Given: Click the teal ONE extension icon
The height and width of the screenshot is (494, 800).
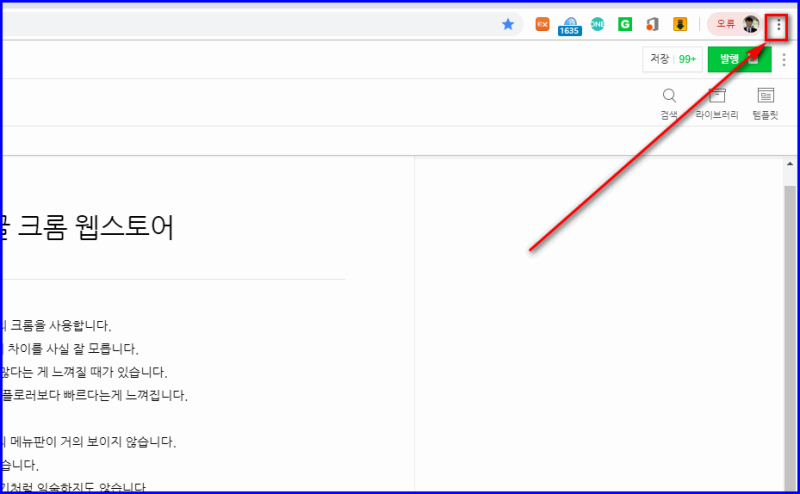Looking at the screenshot, I should point(597,24).
